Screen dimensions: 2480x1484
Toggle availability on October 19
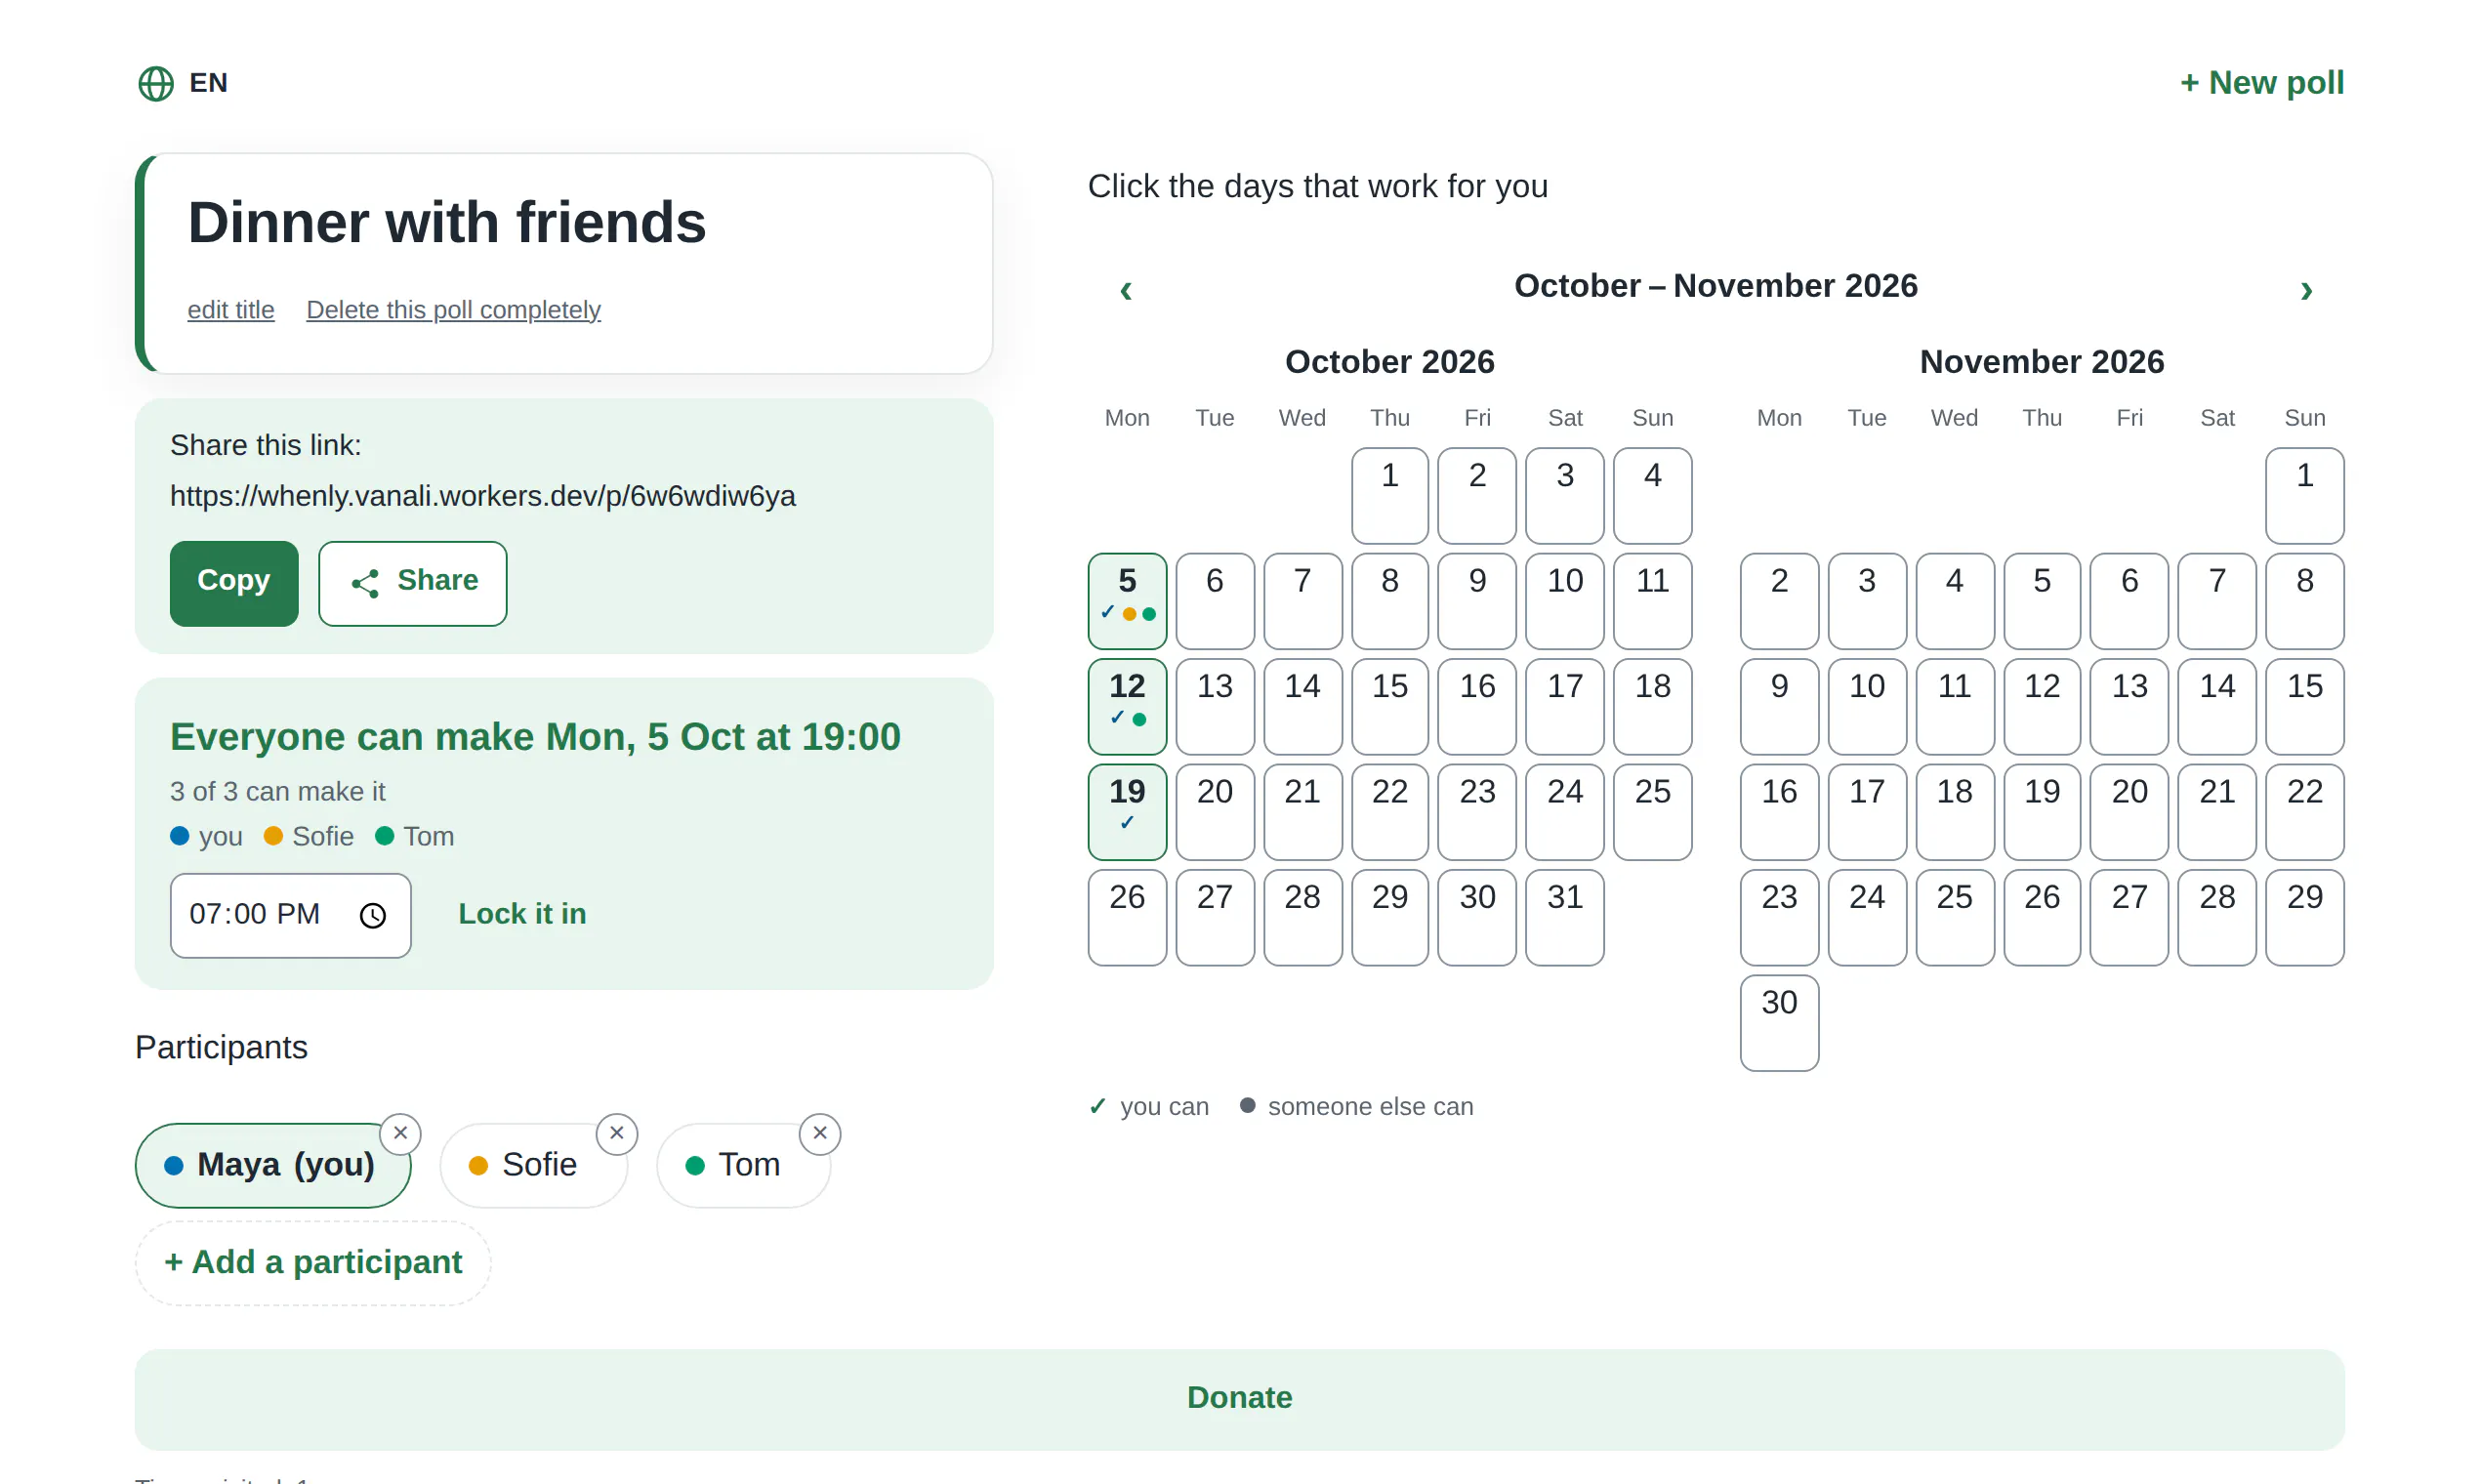click(x=1127, y=812)
